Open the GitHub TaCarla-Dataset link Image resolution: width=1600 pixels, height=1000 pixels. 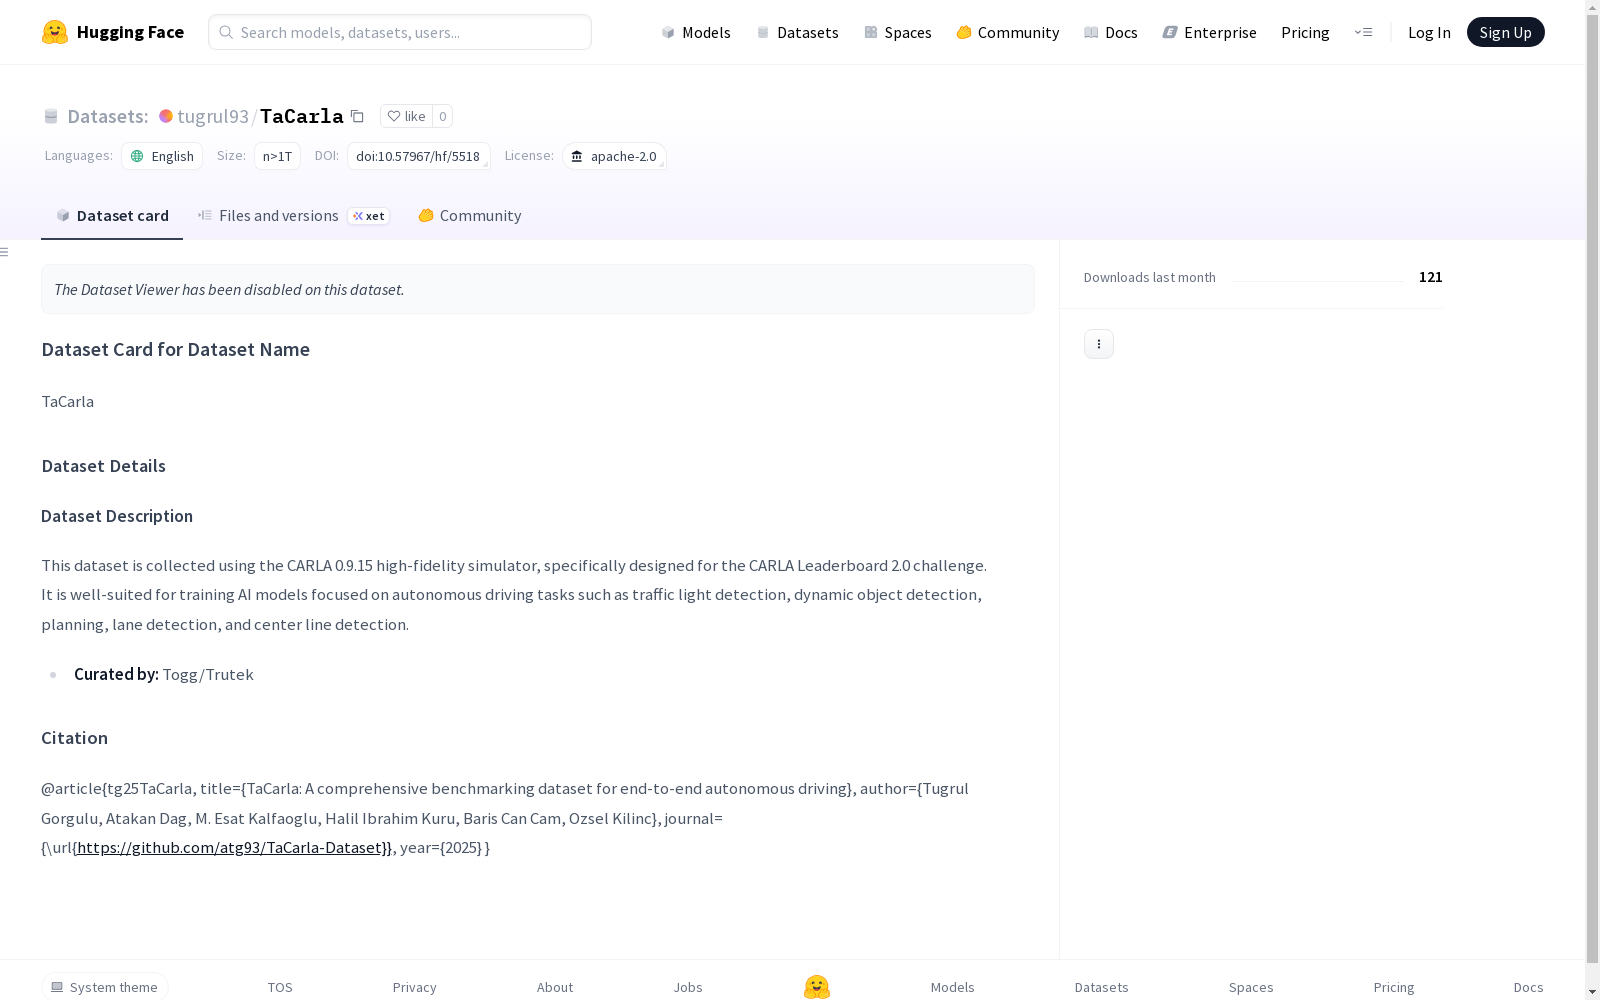(235, 847)
